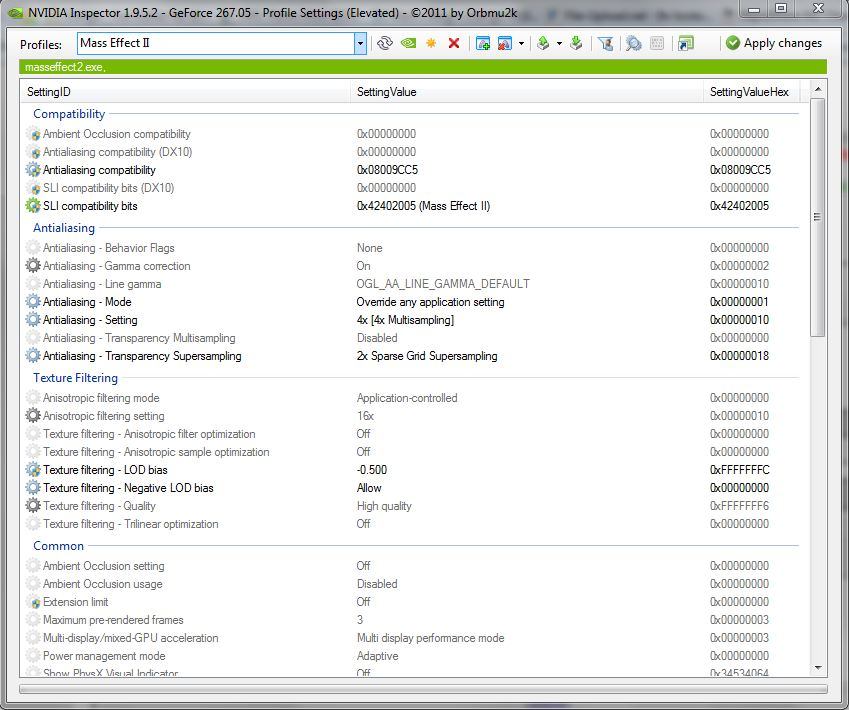Select the -0.500 LOD bias value
The height and width of the screenshot is (710, 849).
point(371,470)
